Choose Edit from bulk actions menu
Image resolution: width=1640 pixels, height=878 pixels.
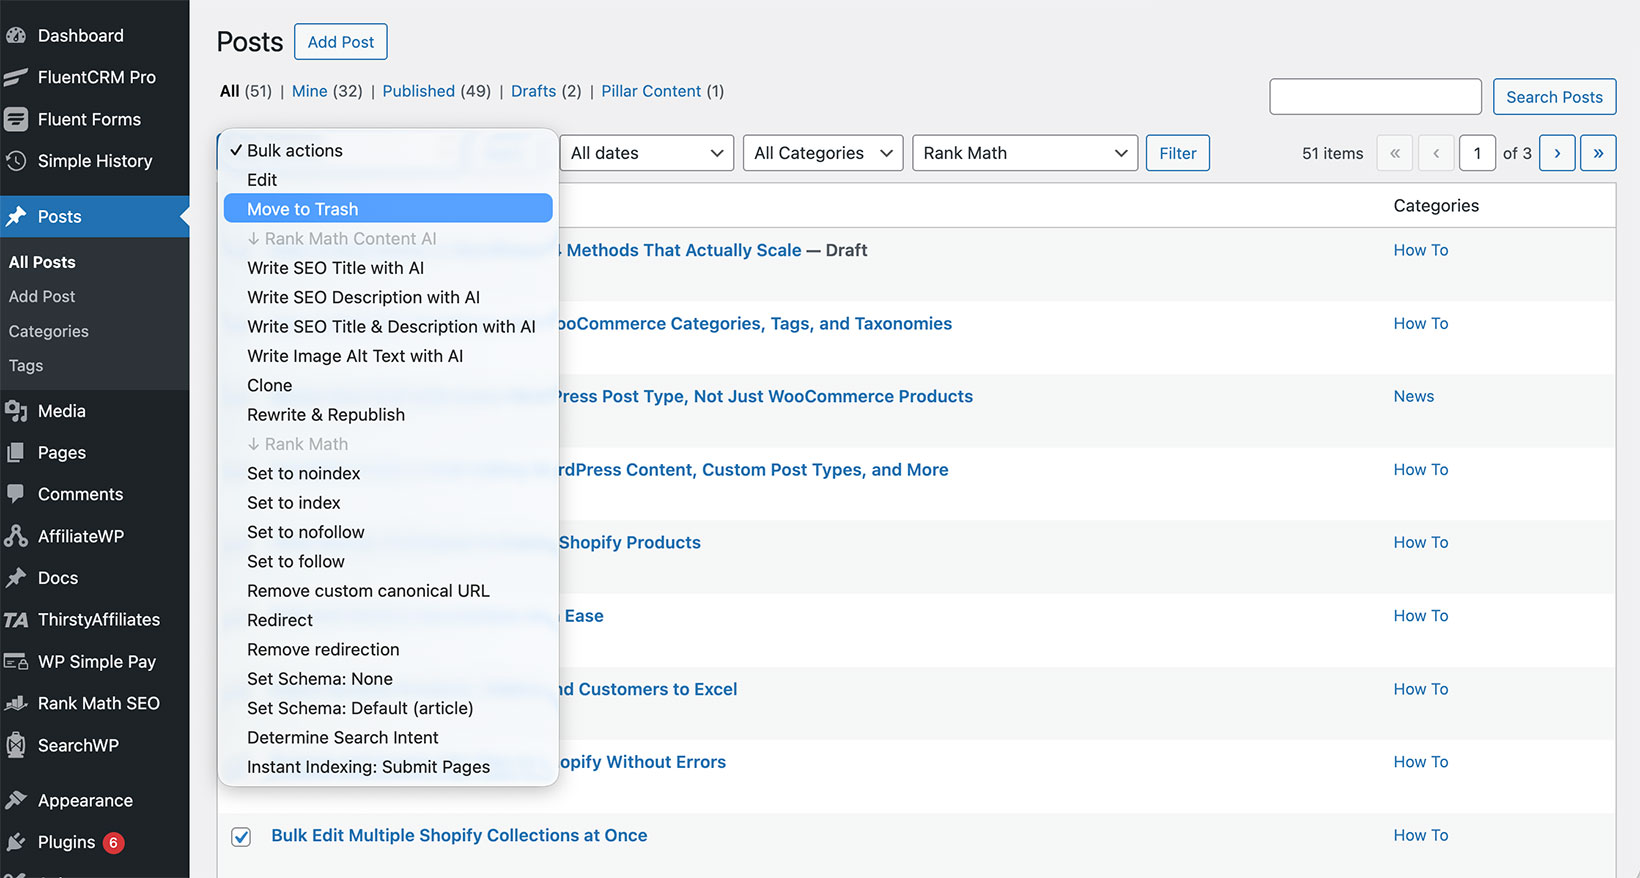click(388, 180)
